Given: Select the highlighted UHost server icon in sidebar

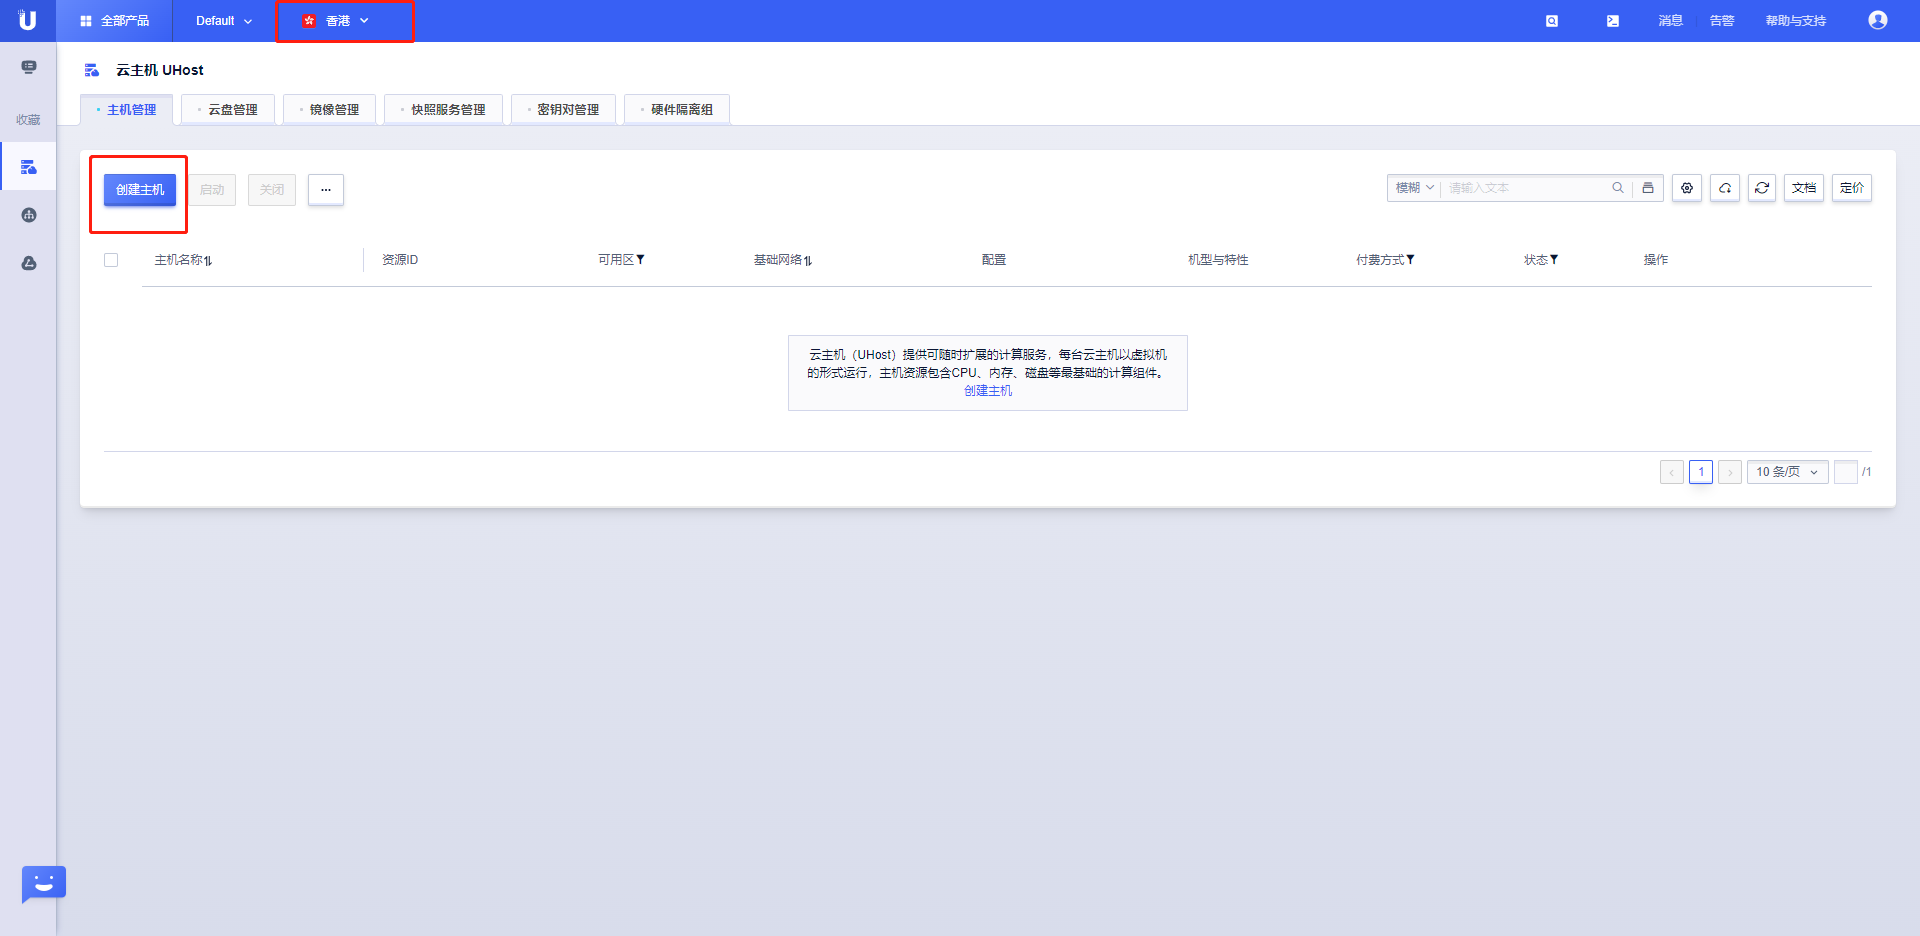Looking at the screenshot, I should coord(28,166).
